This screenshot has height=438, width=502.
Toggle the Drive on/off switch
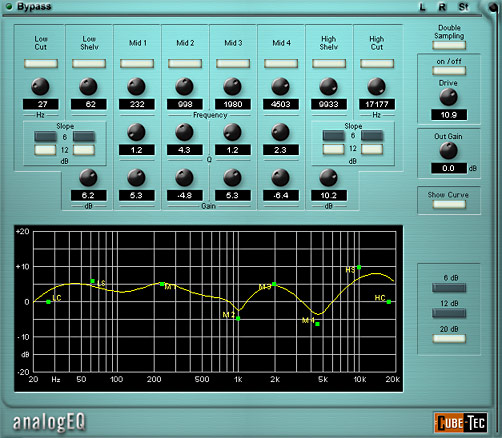449,70
